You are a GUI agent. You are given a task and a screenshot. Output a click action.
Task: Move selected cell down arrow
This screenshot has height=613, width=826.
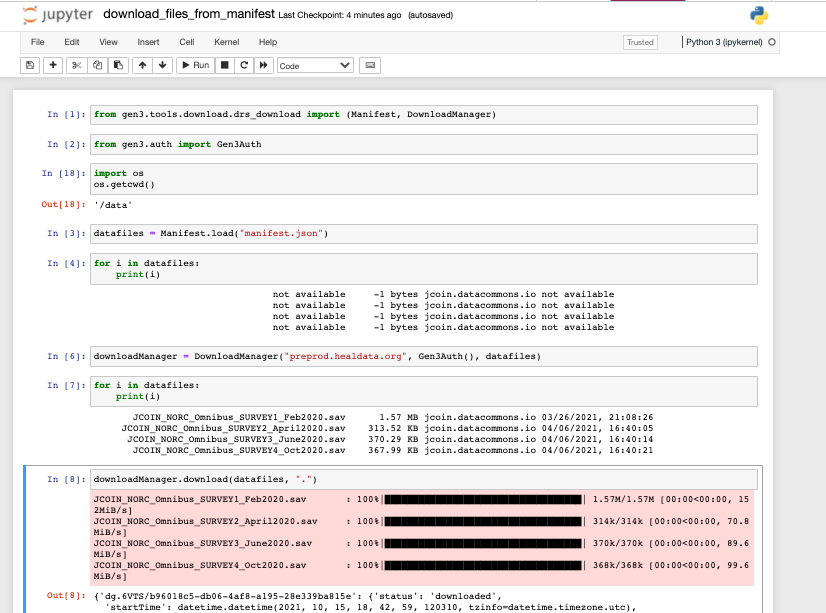pyautogui.click(x=162, y=65)
